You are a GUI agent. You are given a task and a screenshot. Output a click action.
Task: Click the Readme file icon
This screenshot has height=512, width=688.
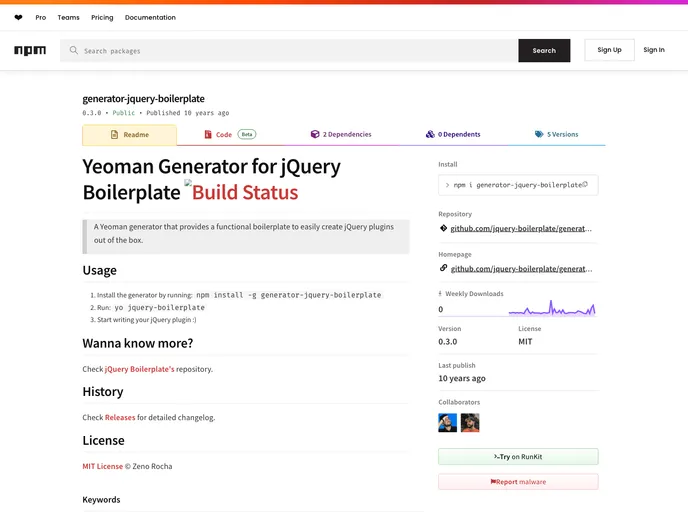[x=115, y=135]
